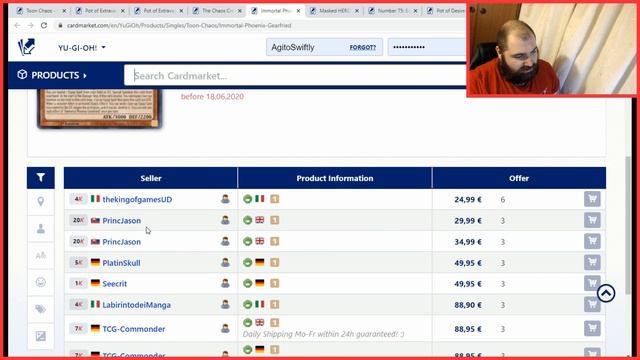Image resolution: width=640 pixels, height=360 pixels.
Task: Open the filter funnel icon
Action: pos(40,178)
